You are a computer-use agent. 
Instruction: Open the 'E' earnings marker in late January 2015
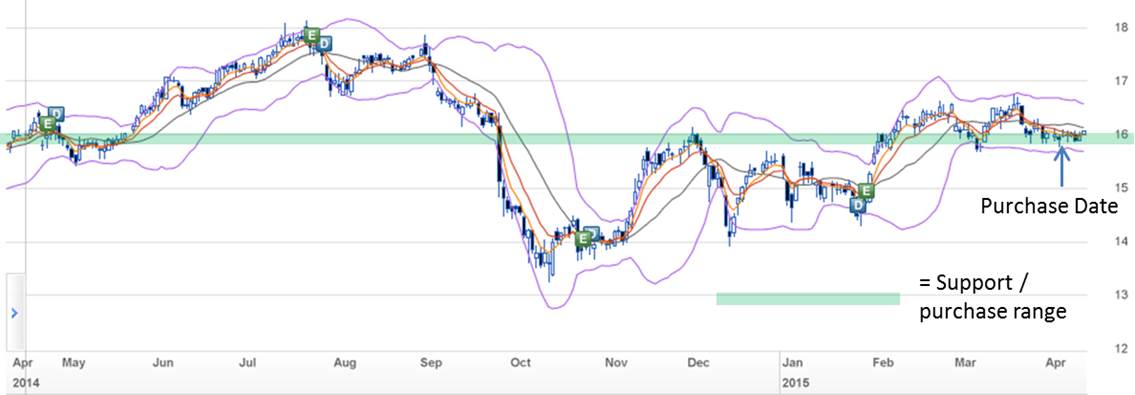(867, 191)
